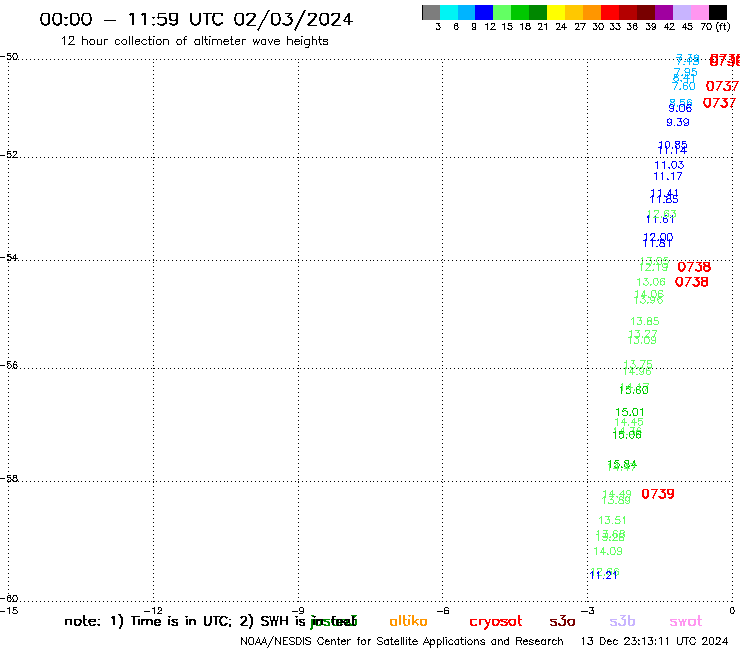Click the -12 longitude axis label

pyautogui.click(x=153, y=610)
